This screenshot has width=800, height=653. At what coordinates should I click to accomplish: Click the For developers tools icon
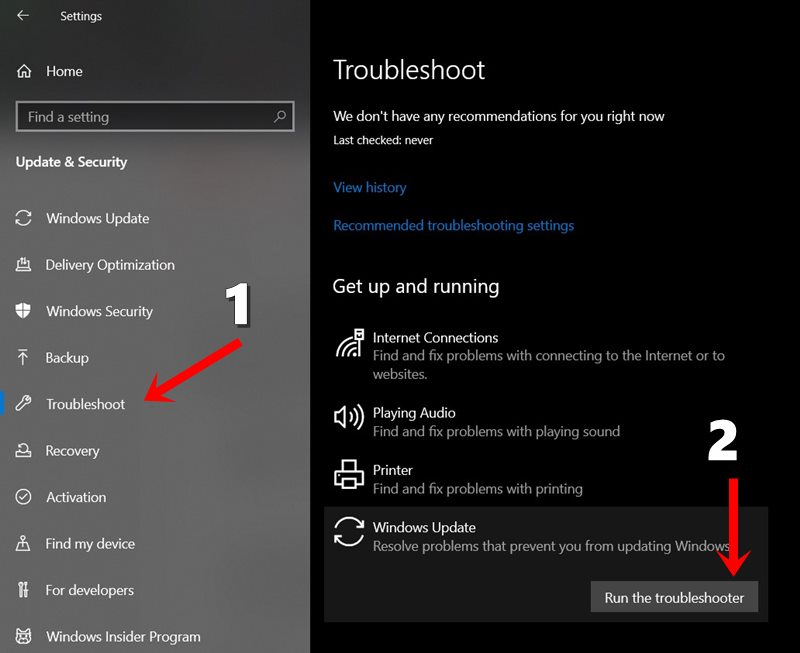(x=23, y=590)
